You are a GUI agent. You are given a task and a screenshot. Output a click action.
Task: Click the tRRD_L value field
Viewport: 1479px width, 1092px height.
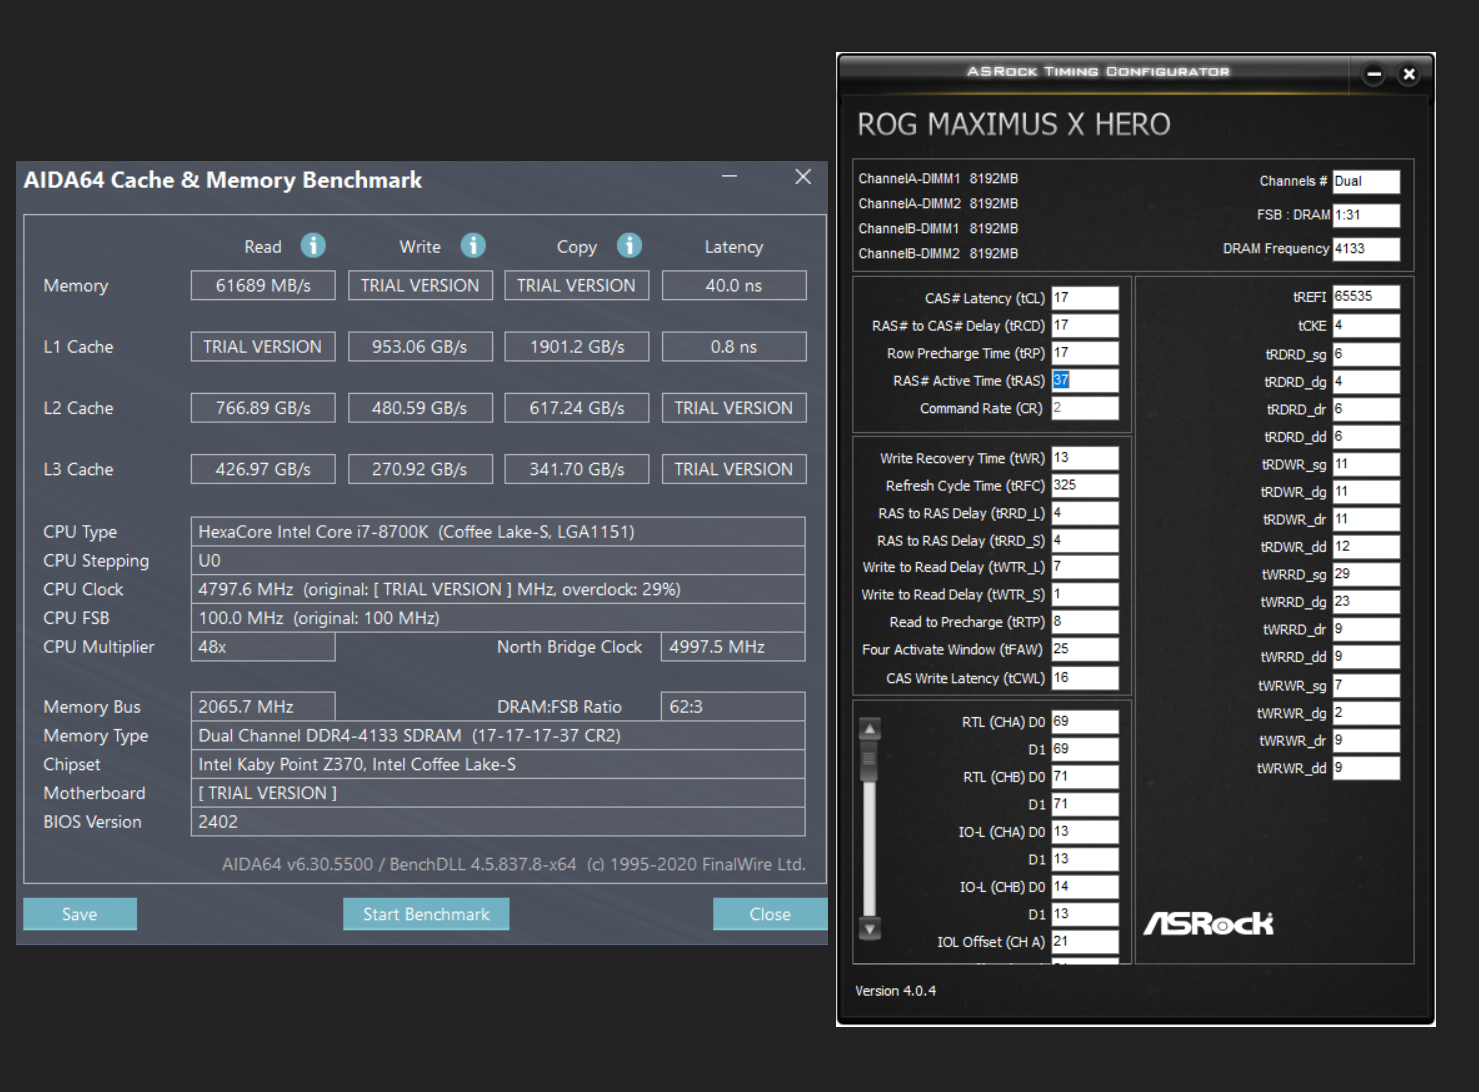coord(1085,513)
